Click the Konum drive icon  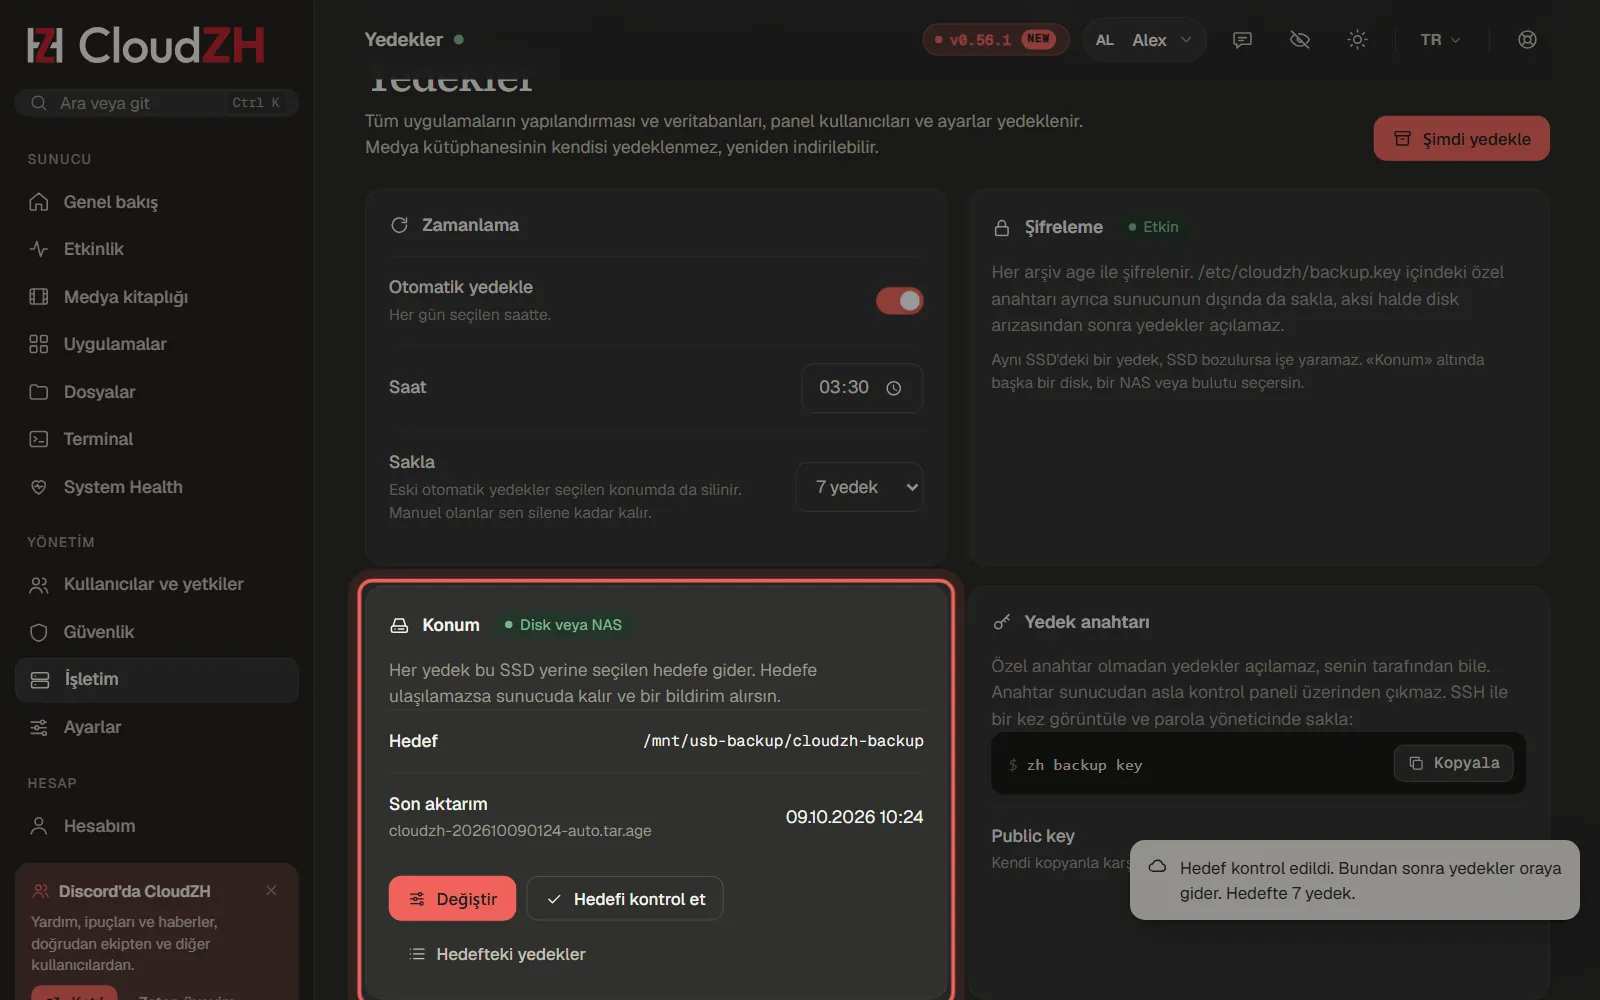(x=399, y=625)
